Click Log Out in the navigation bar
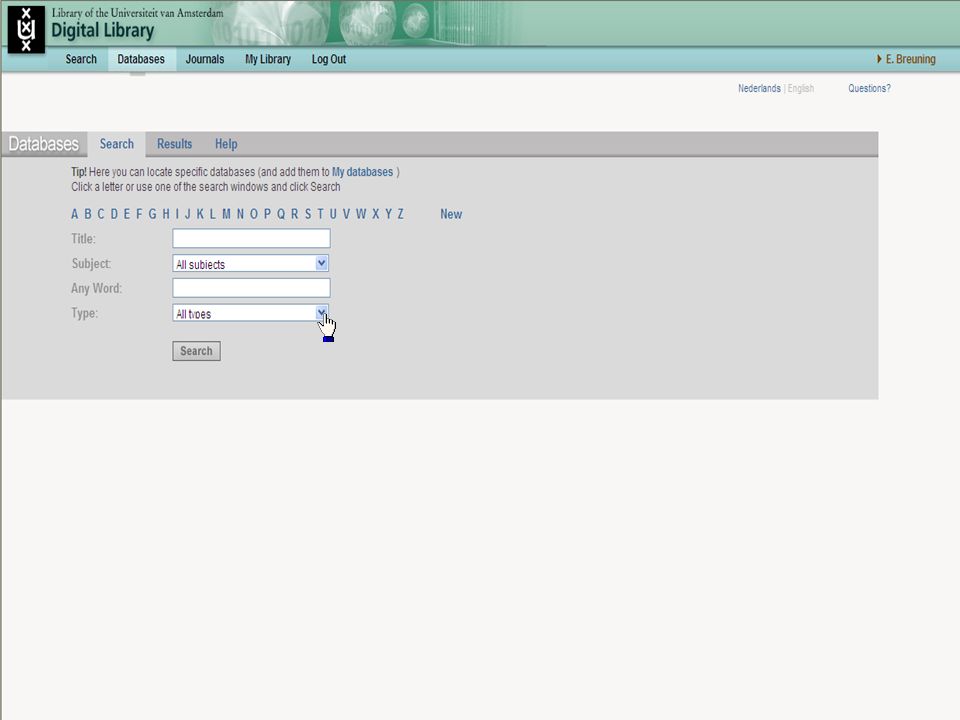 point(329,59)
